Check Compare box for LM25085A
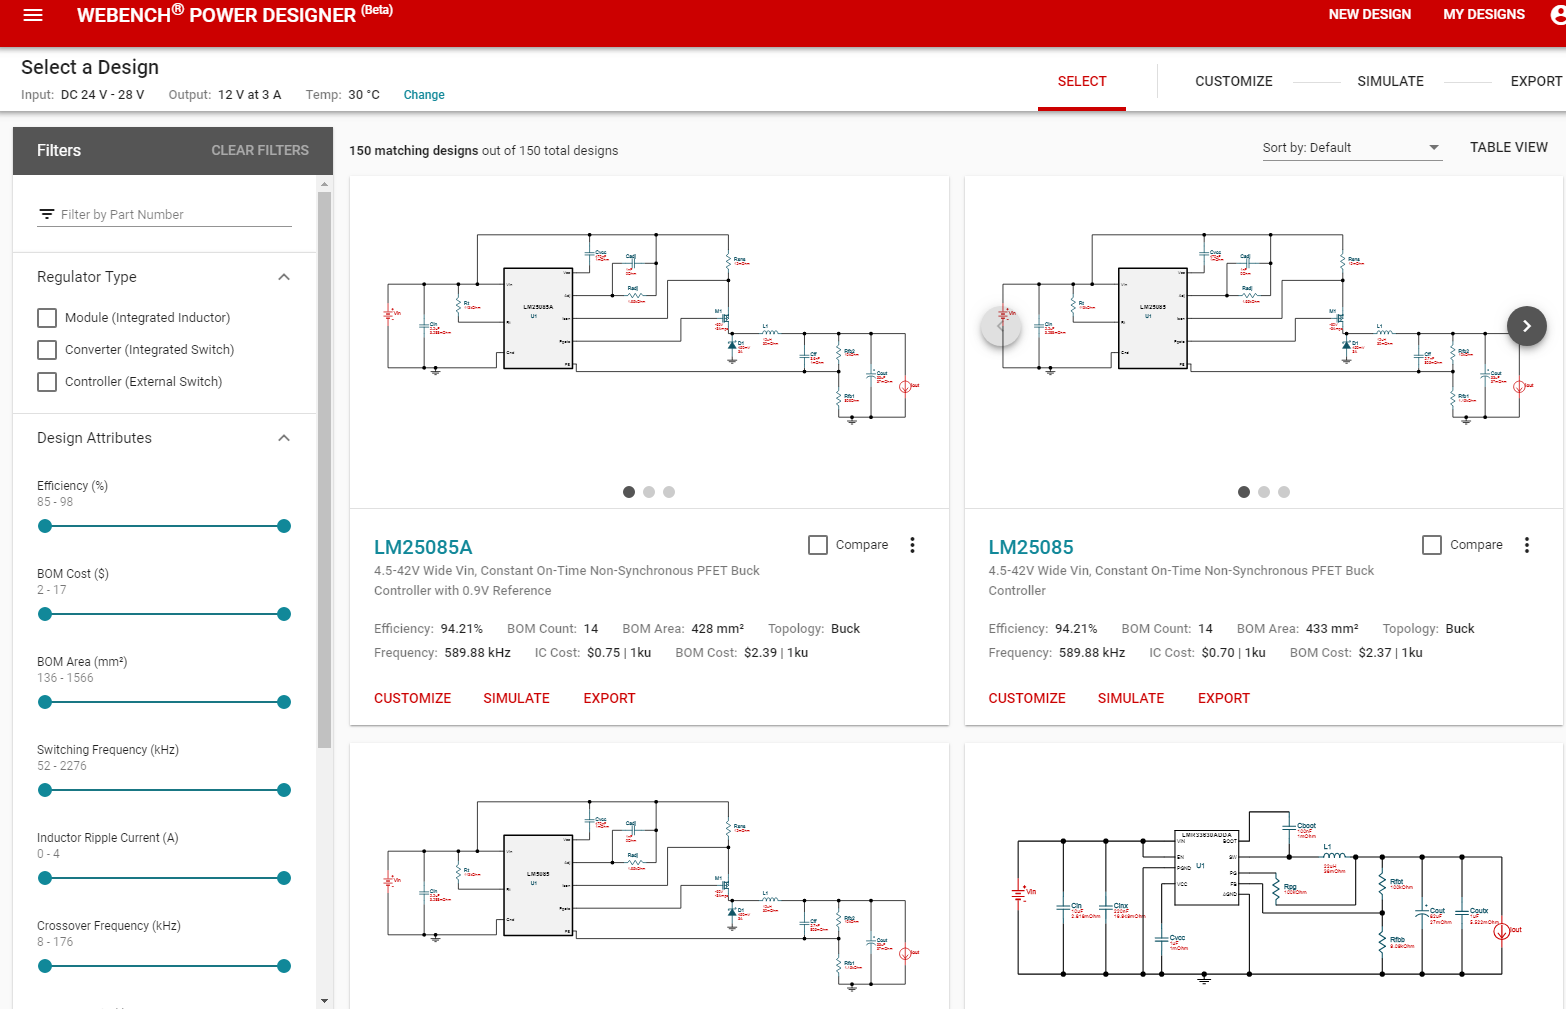1566x1009 pixels. pyautogui.click(x=818, y=545)
